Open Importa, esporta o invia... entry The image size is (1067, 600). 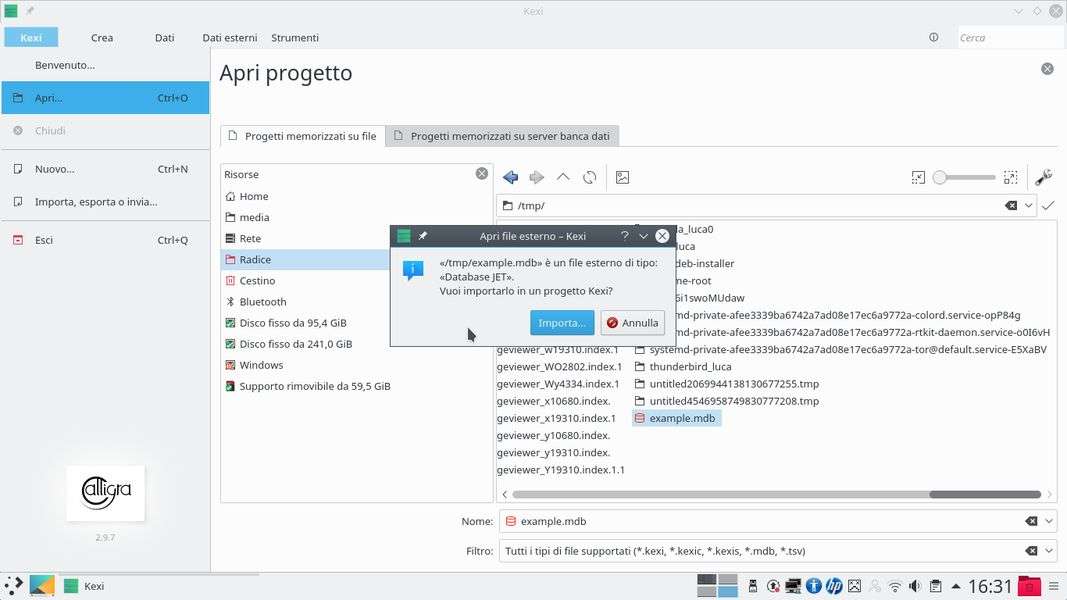(x=105, y=201)
